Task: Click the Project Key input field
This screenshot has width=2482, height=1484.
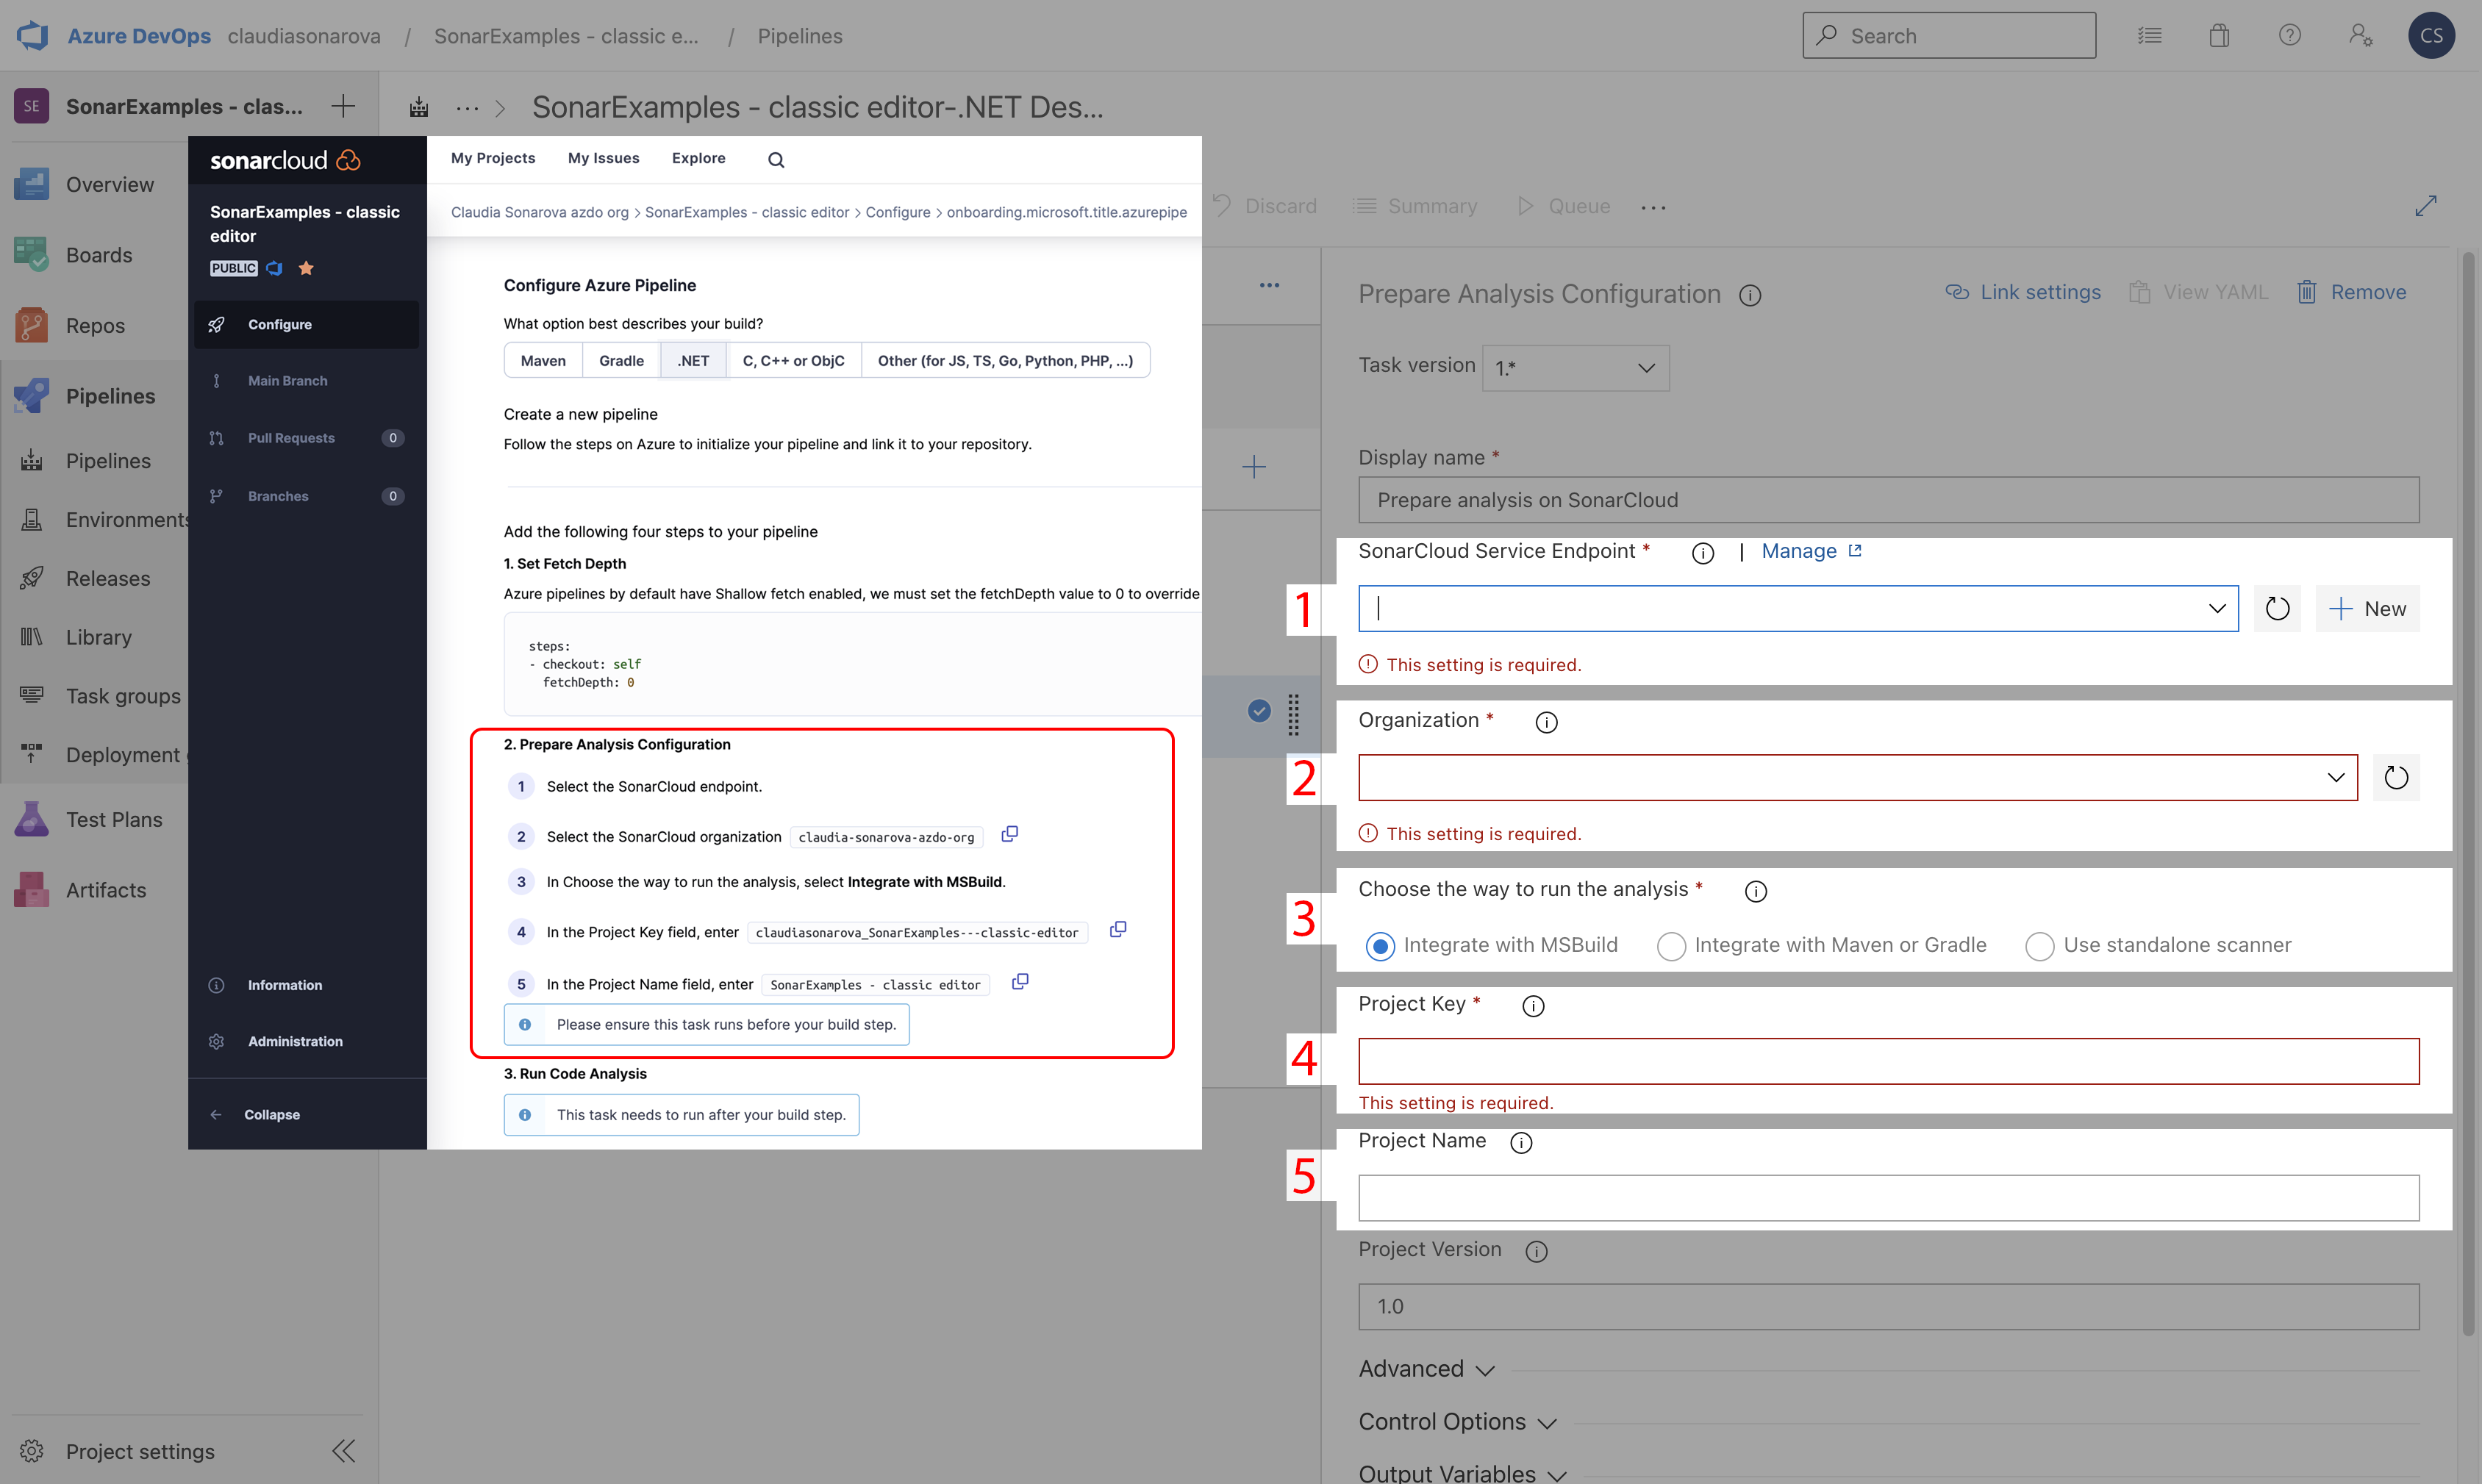Action: 1889,1060
